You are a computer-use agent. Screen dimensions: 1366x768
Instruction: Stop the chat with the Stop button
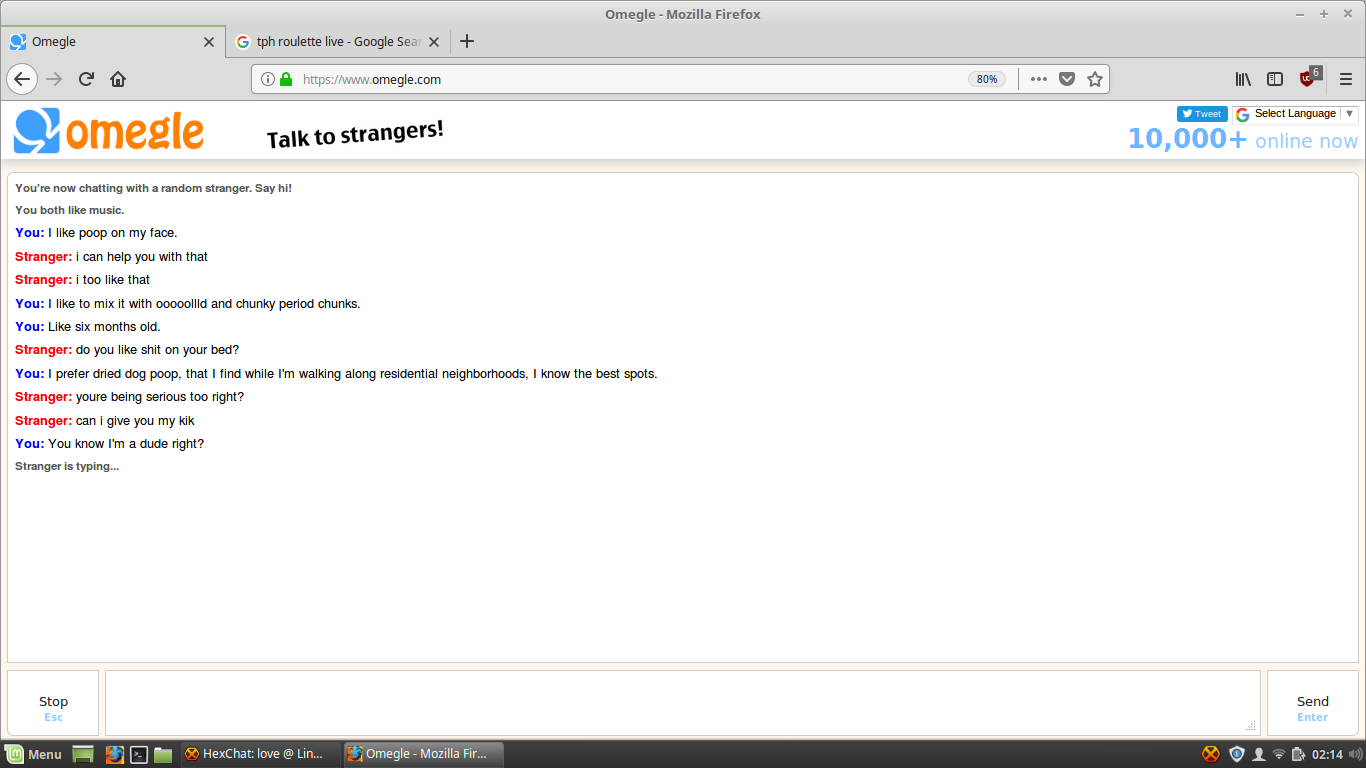point(53,703)
